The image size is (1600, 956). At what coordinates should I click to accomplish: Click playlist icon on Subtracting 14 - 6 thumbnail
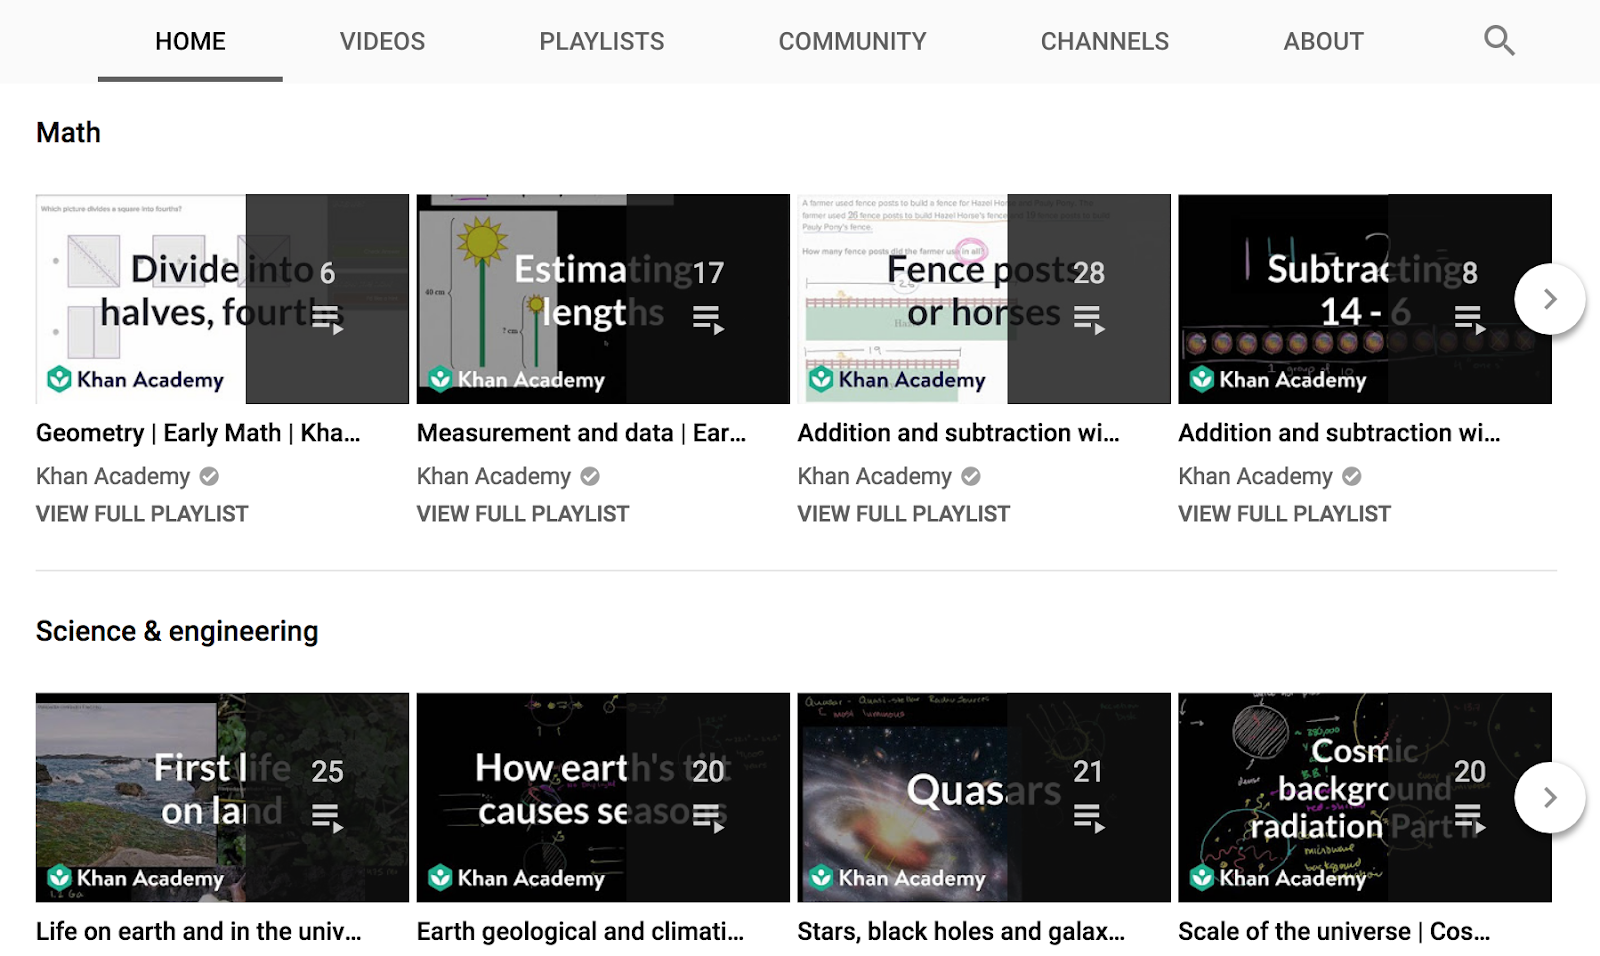click(1469, 320)
